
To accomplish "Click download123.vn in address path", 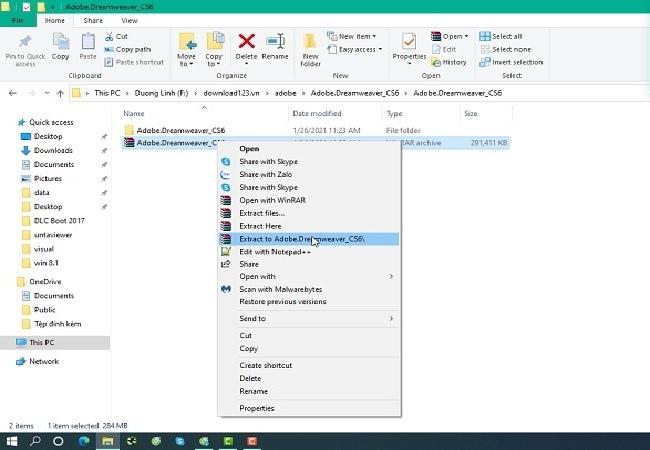I will pyautogui.click(x=231, y=93).
